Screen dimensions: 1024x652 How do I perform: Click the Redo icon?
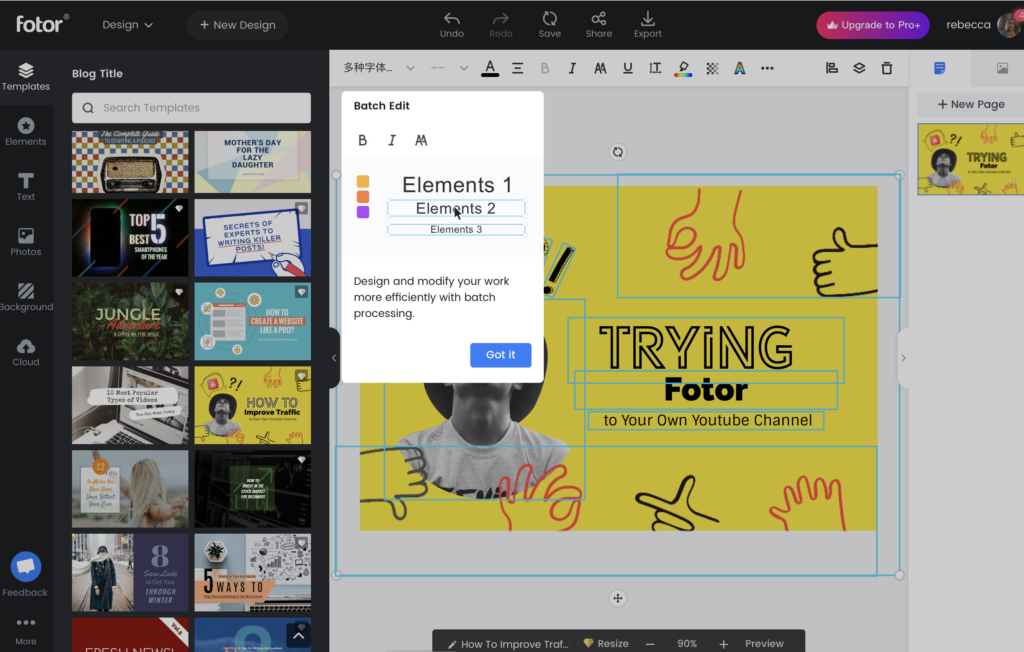point(500,25)
